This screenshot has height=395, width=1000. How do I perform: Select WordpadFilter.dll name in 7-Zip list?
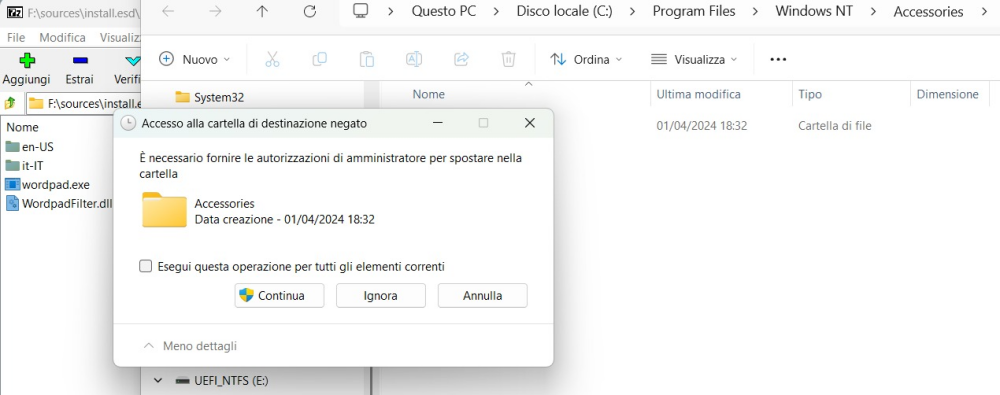tap(67, 204)
